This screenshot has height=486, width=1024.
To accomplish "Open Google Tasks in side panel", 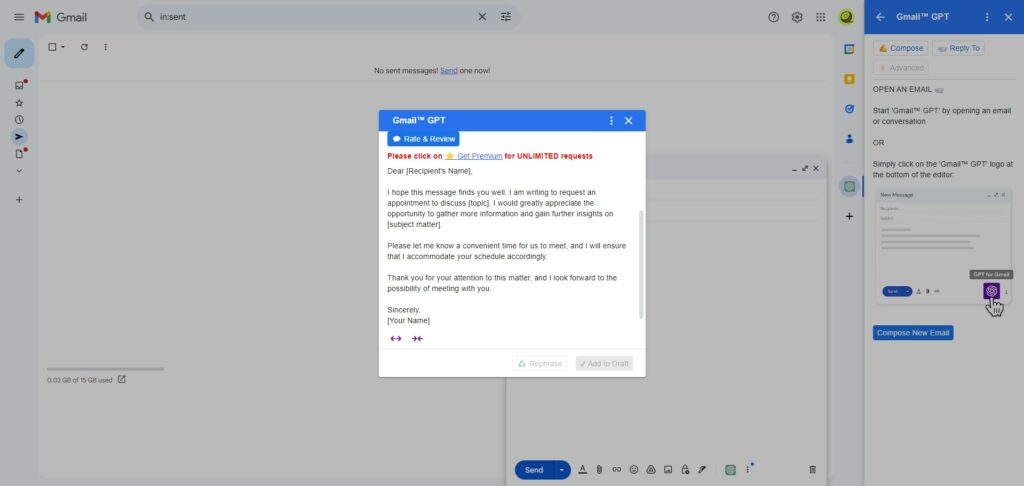I will point(849,109).
